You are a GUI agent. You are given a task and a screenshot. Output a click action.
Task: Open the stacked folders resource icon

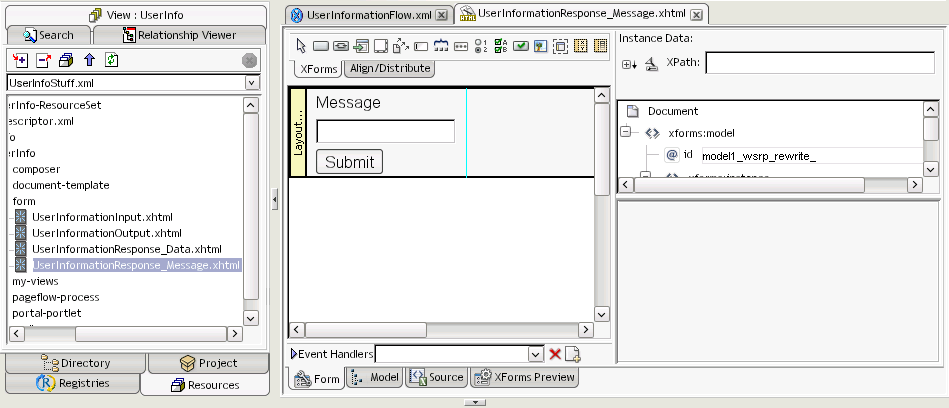(66, 61)
